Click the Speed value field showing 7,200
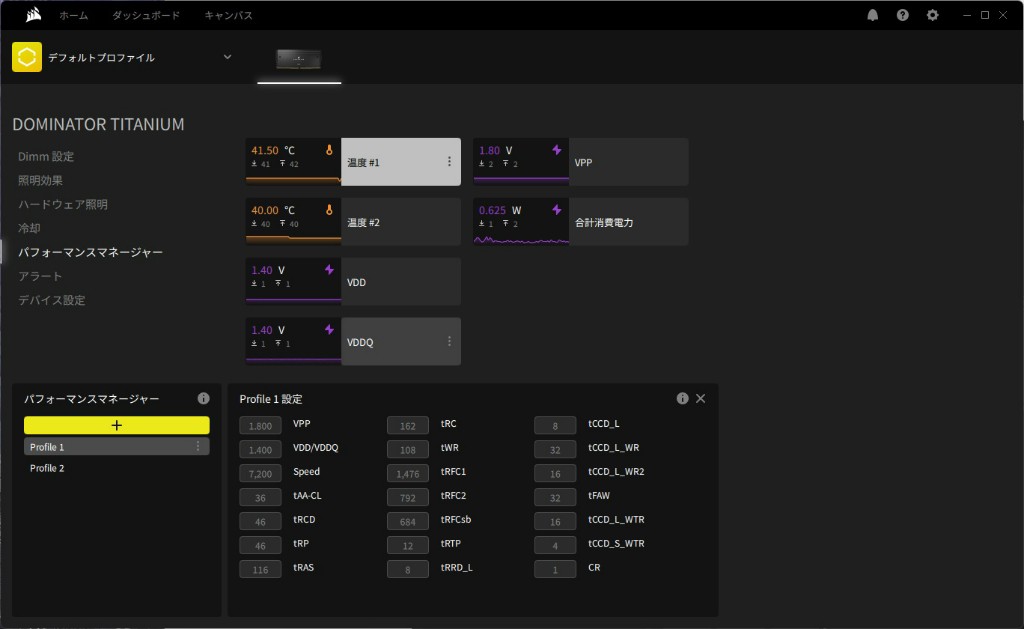This screenshot has height=629, width=1024. [x=260, y=472]
